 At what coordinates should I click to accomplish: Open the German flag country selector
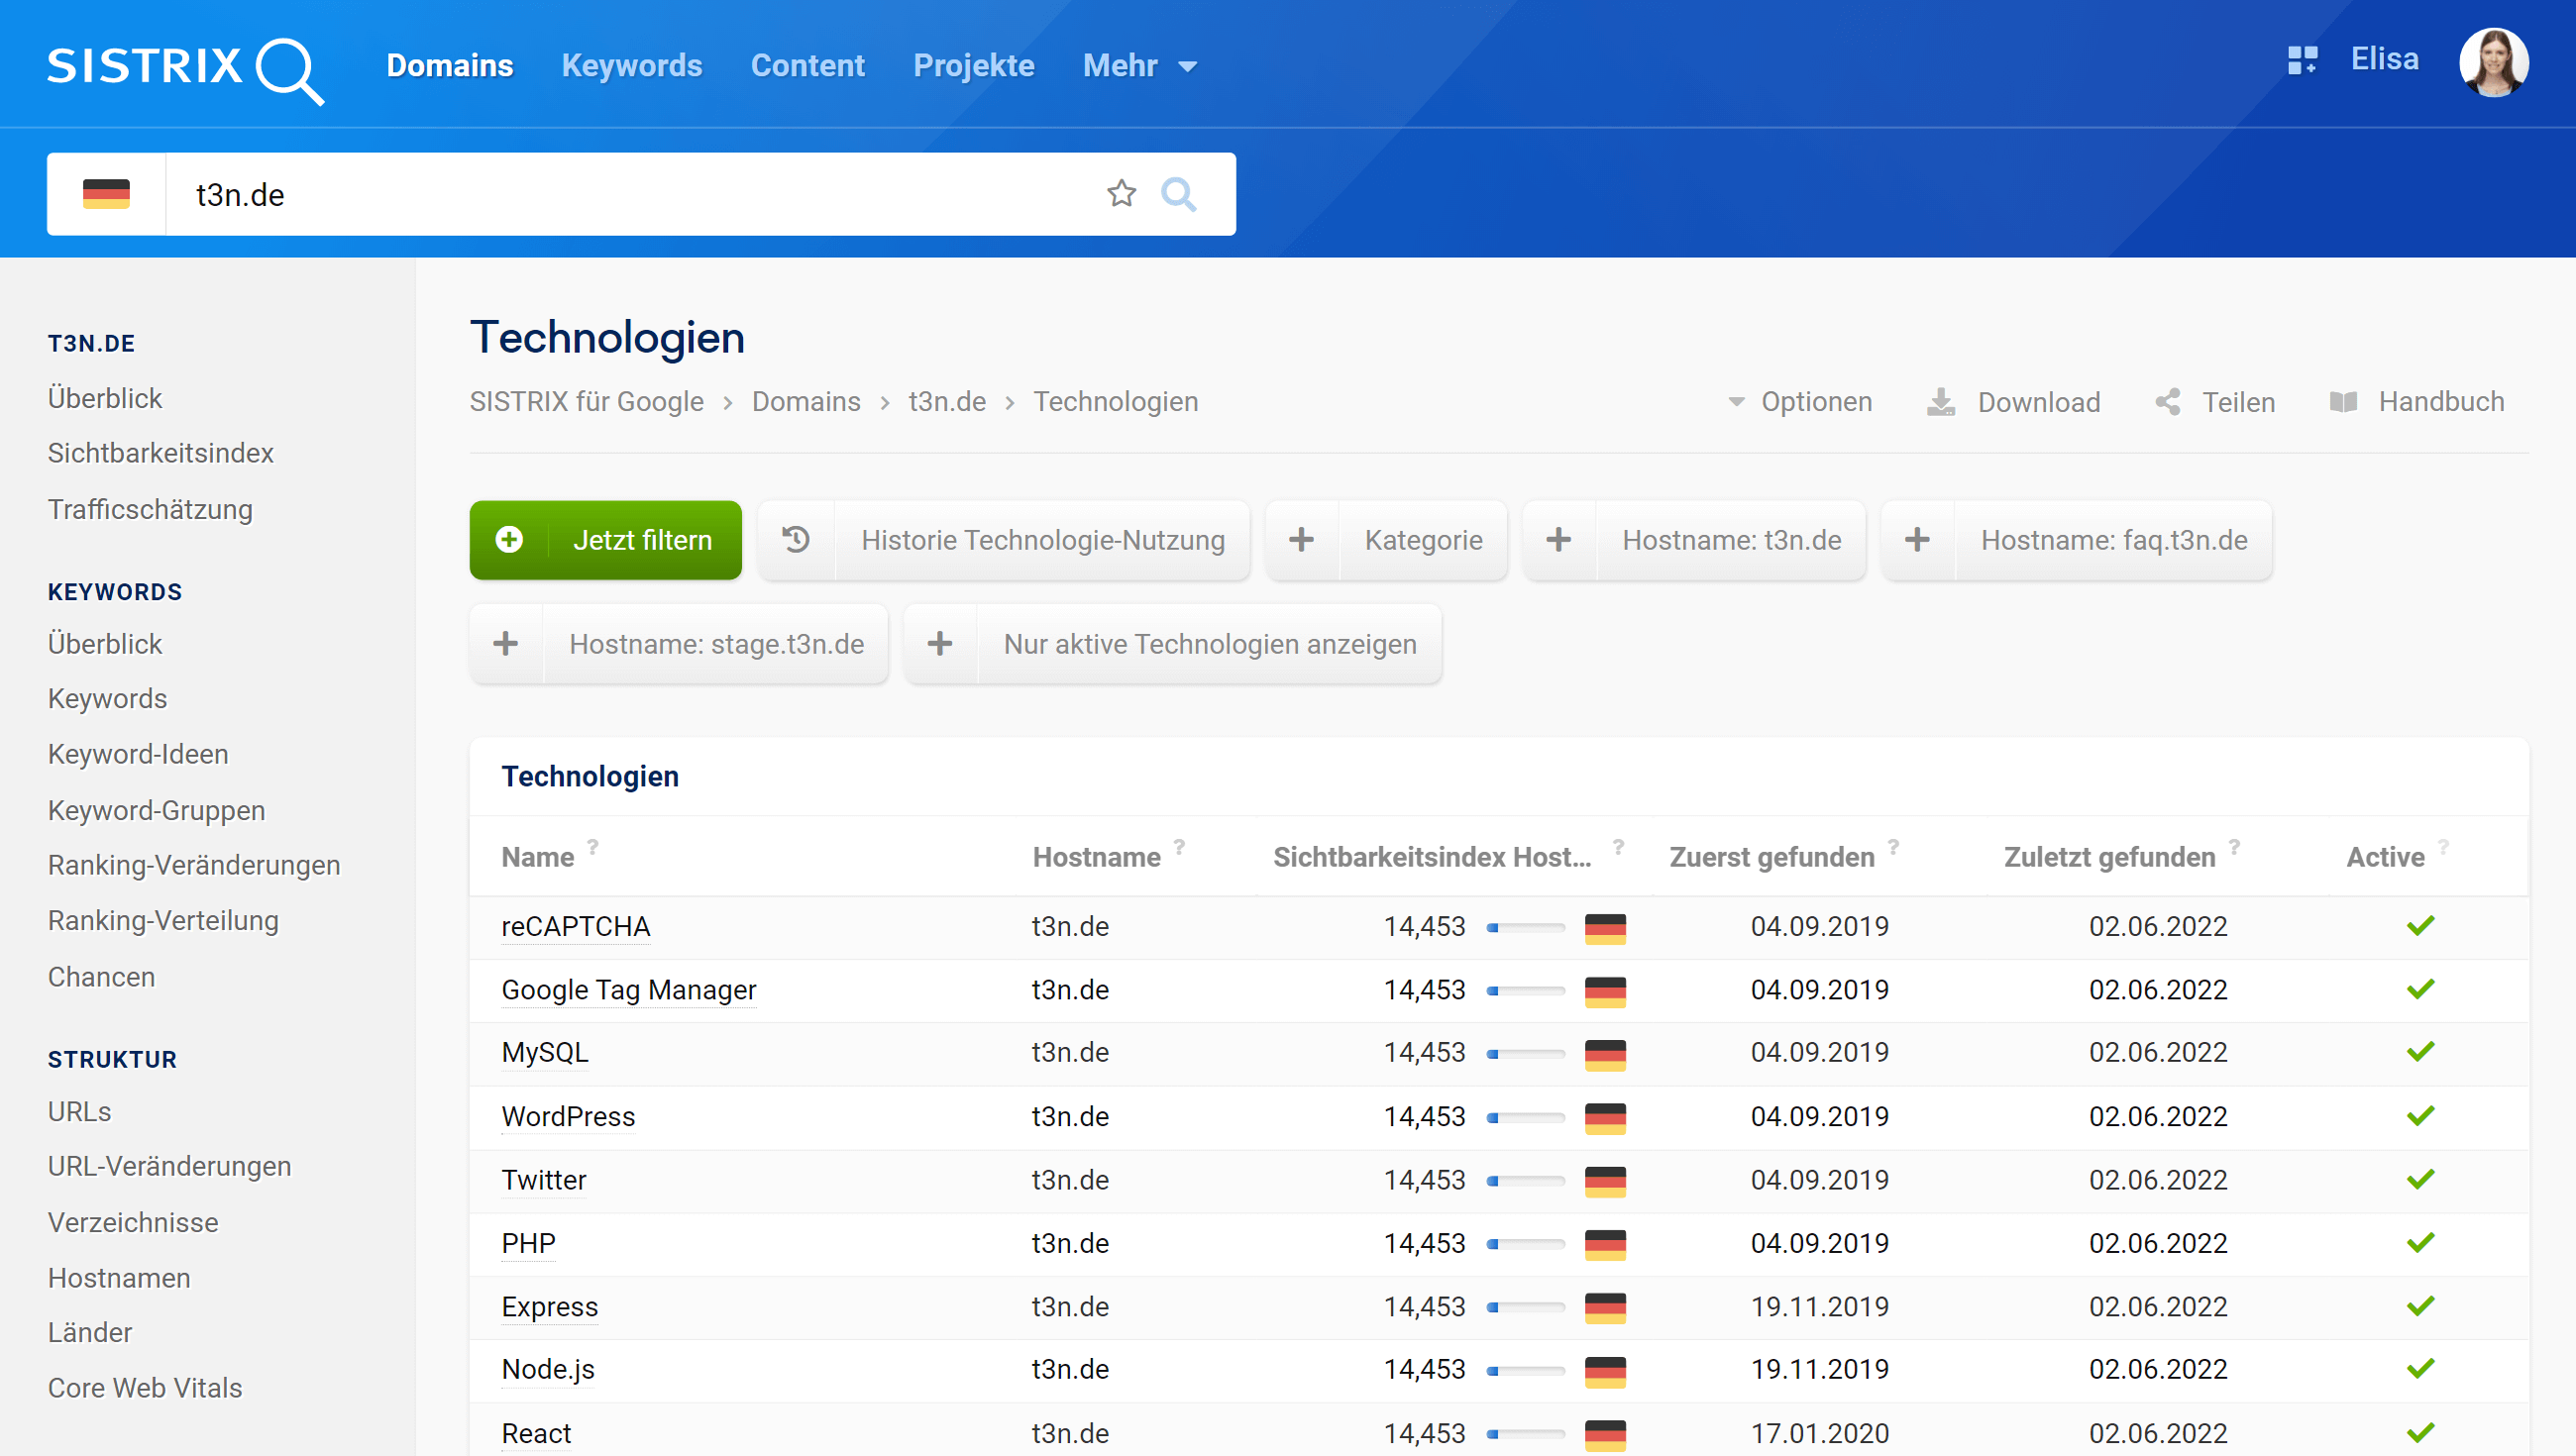coord(106,194)
